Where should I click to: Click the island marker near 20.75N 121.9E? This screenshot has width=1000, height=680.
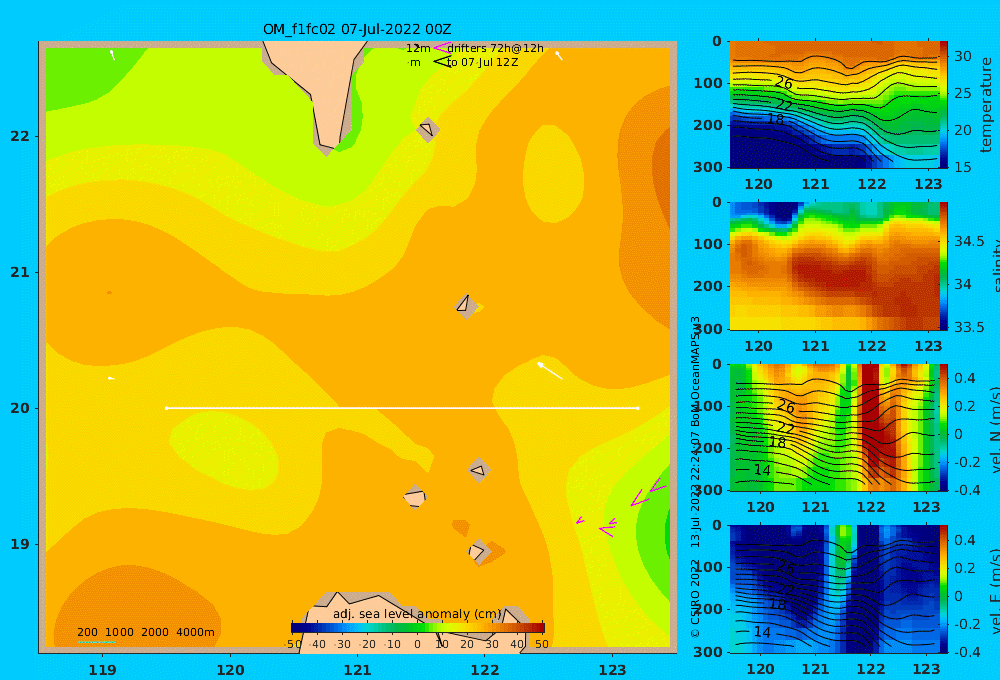(466, 305)
